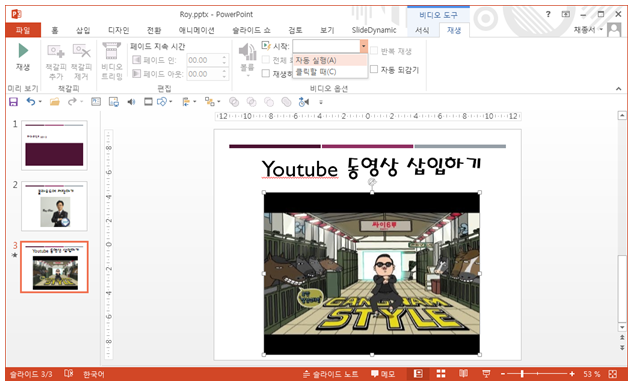Switch to the 서식 video tools tab
This screenshot has width=635, height=384.
coord(422,30)
